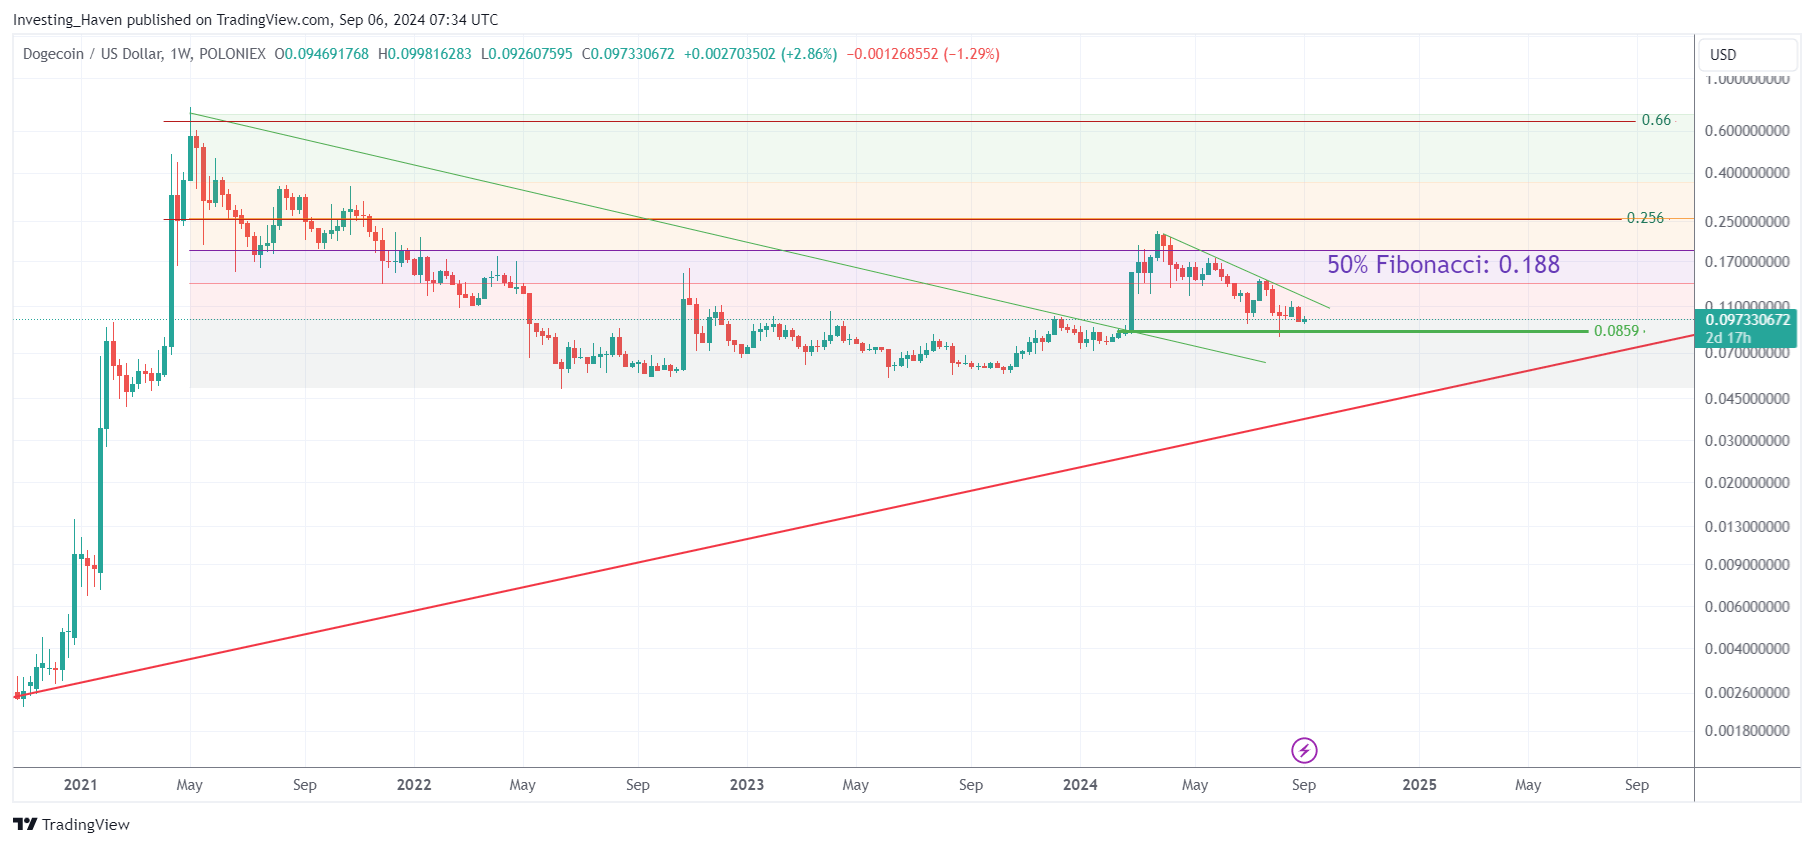
Task: Click the high value H0.099816283
Action: (425, 54)
